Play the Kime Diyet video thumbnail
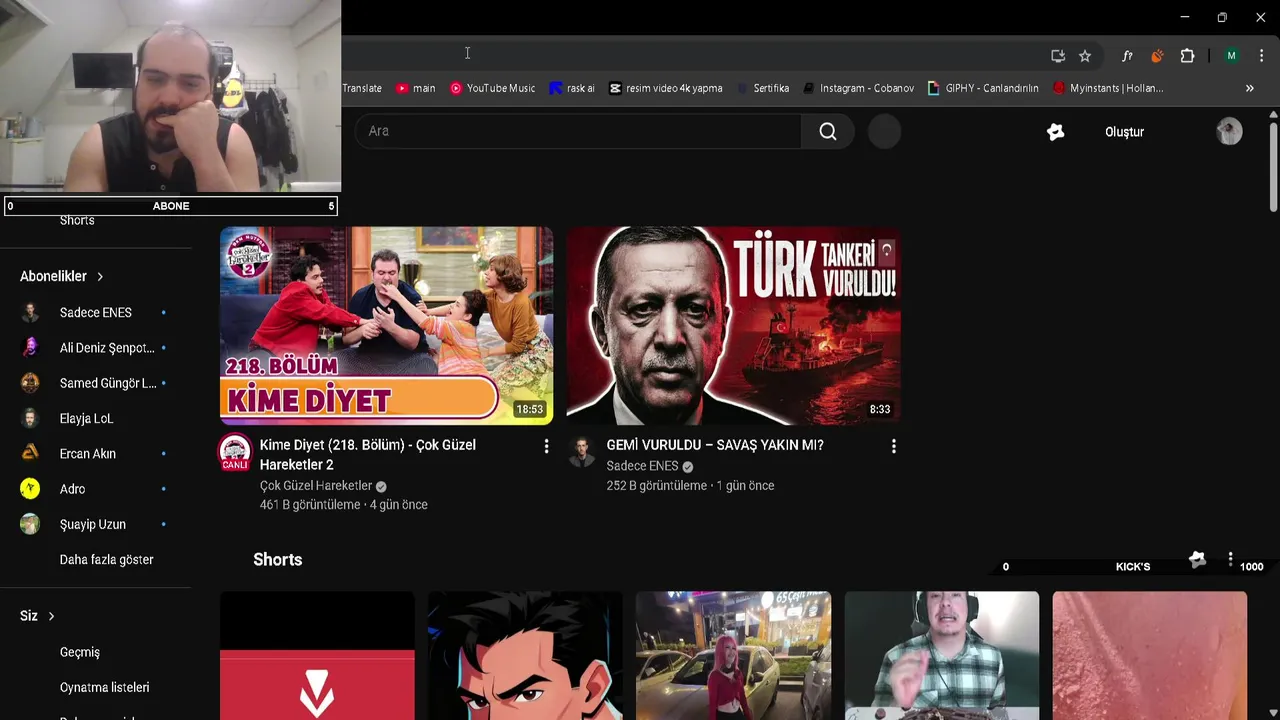Viewport: 1280px width, 720px height. pyautogui.click(x=386, y=326)
